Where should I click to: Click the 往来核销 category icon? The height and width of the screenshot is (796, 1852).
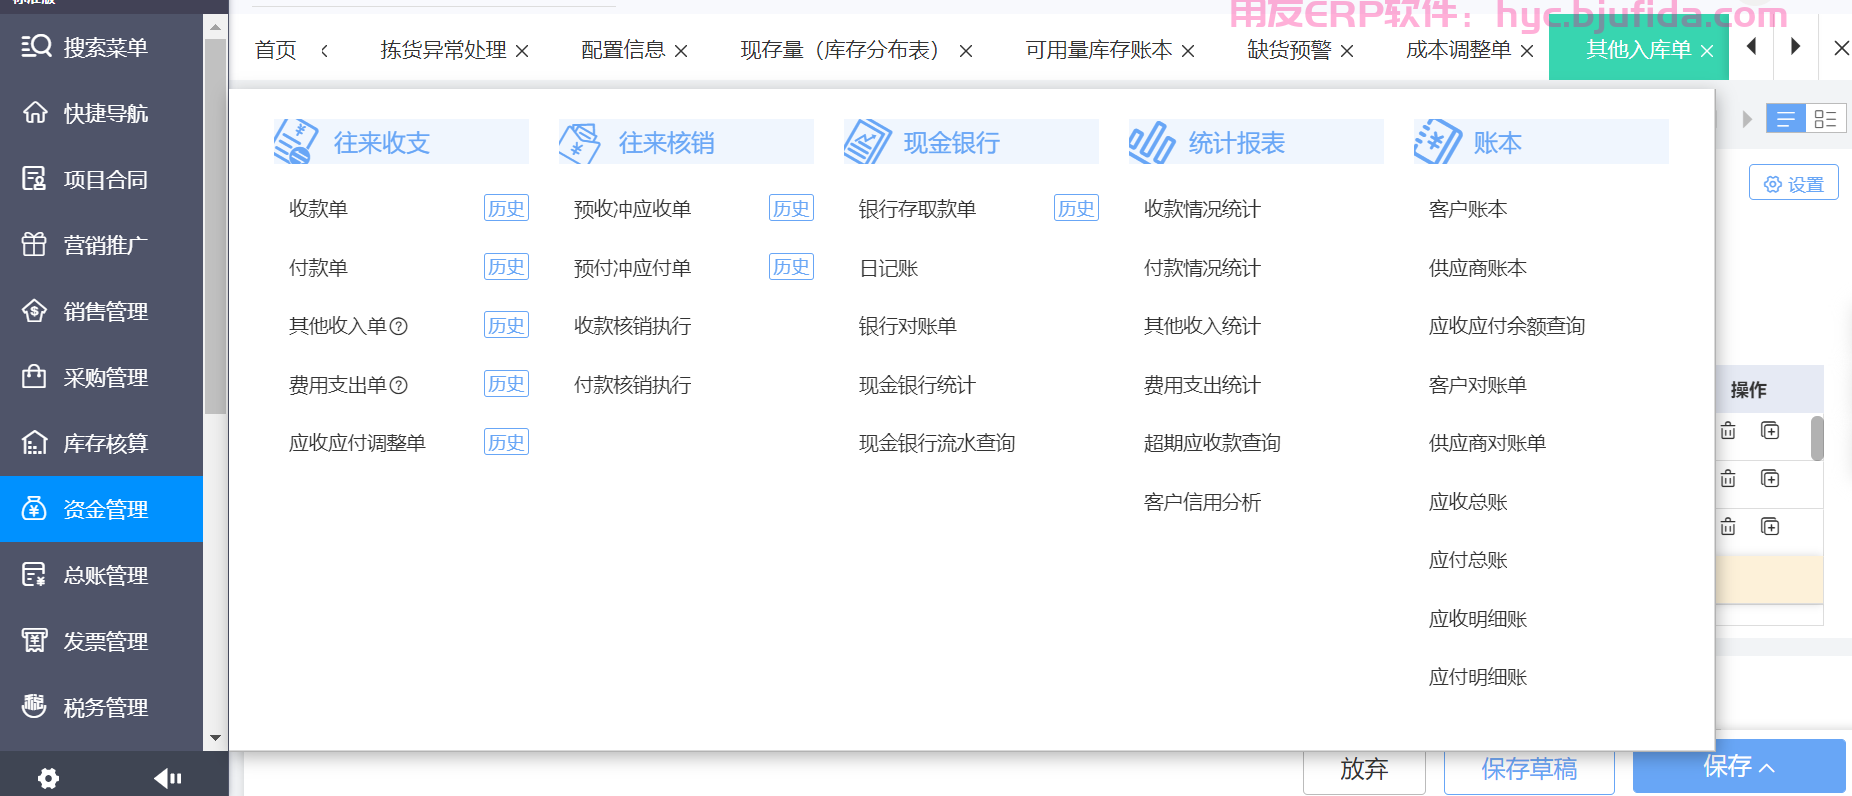580,142
